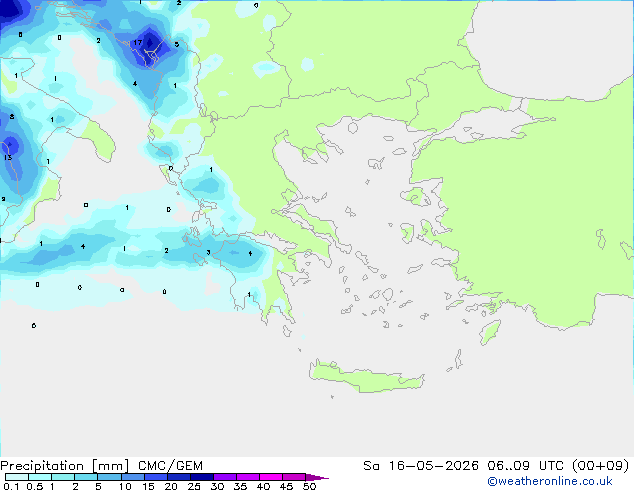Click the legend label '25'

(194, 486)
